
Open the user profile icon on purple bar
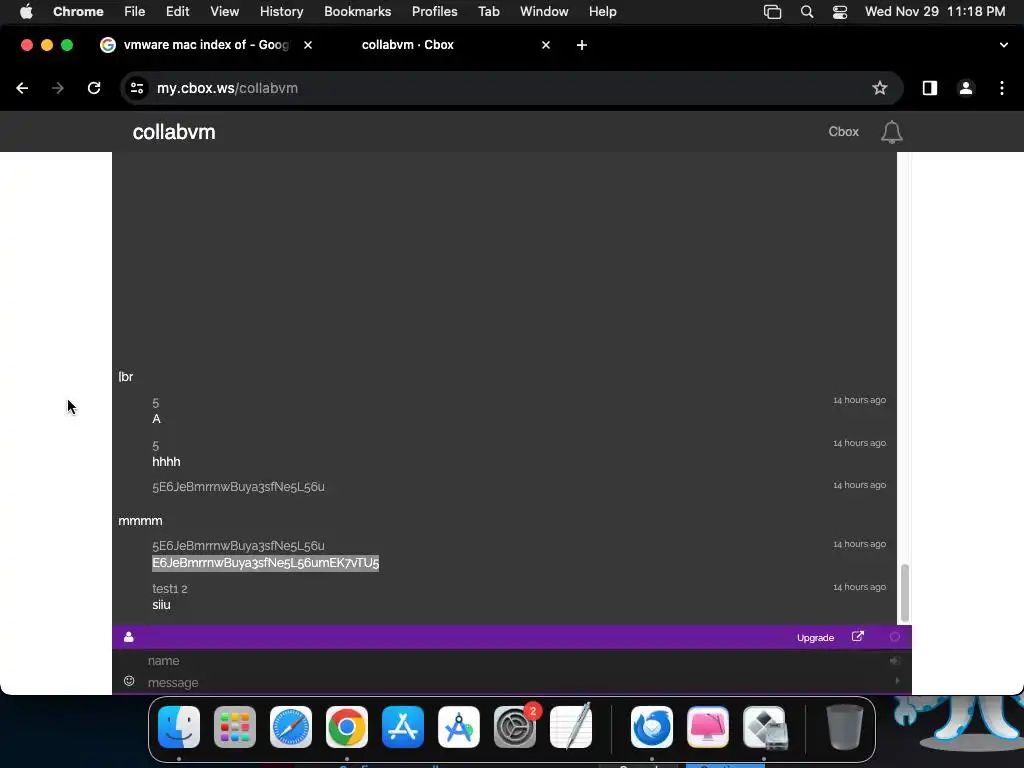point(129,637)
